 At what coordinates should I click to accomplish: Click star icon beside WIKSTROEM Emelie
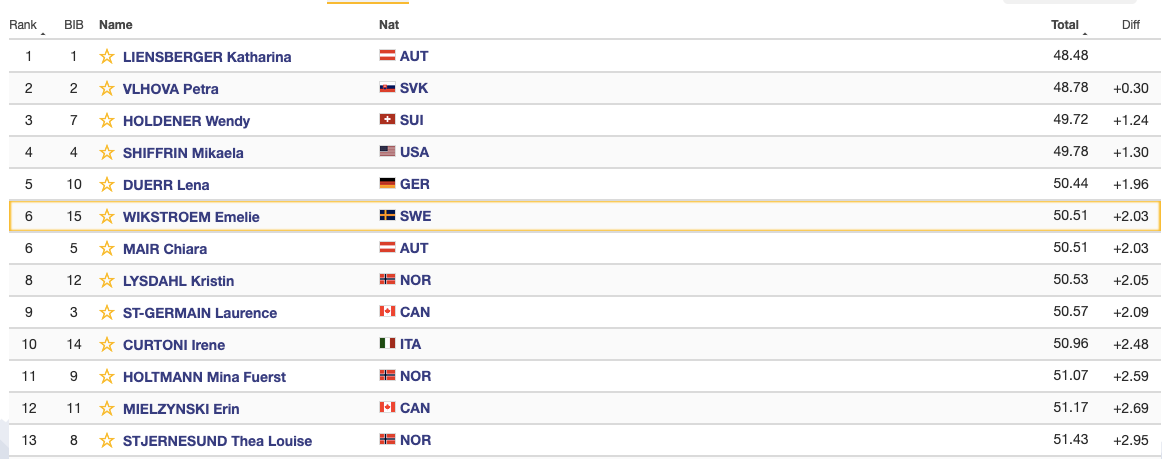coord(107,217)
